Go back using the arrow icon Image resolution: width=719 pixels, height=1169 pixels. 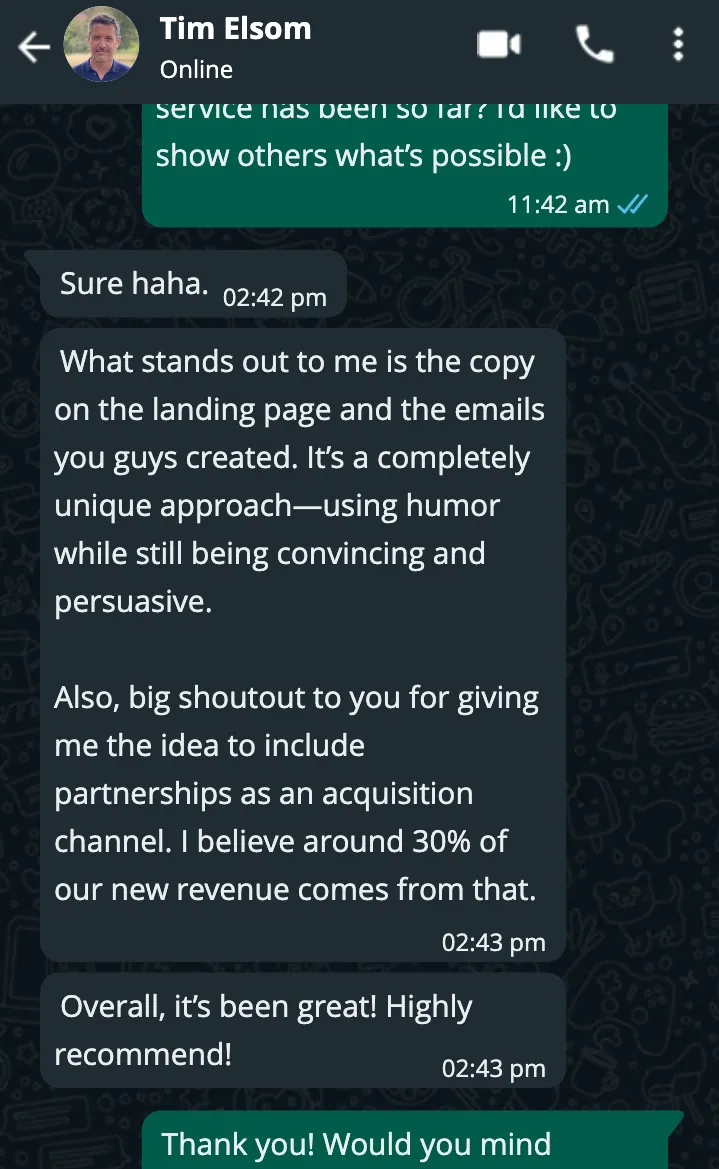tap(34, 47)
